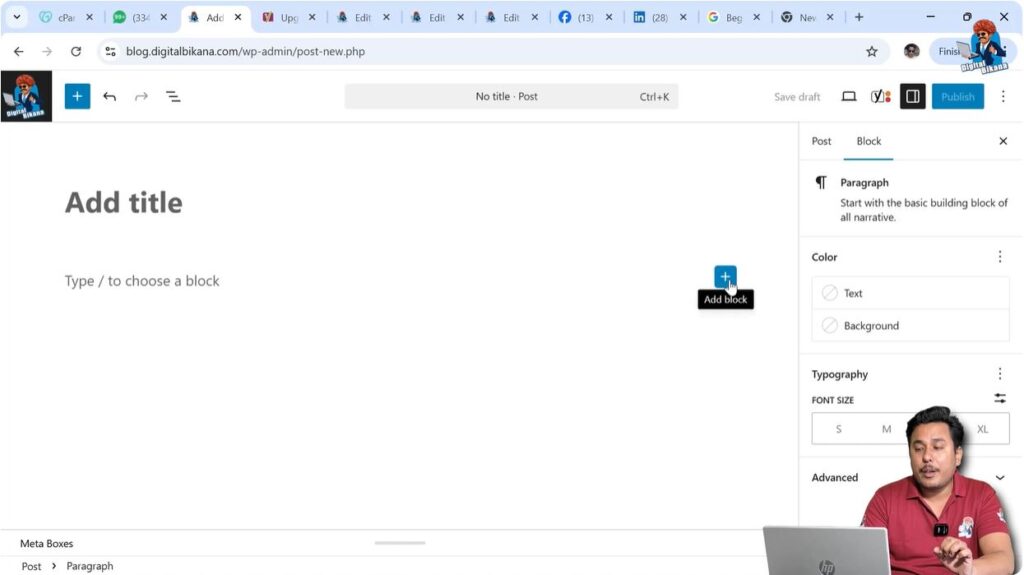Open command palette via No title Post bar

pyautogui.click(x=511, y=97)
